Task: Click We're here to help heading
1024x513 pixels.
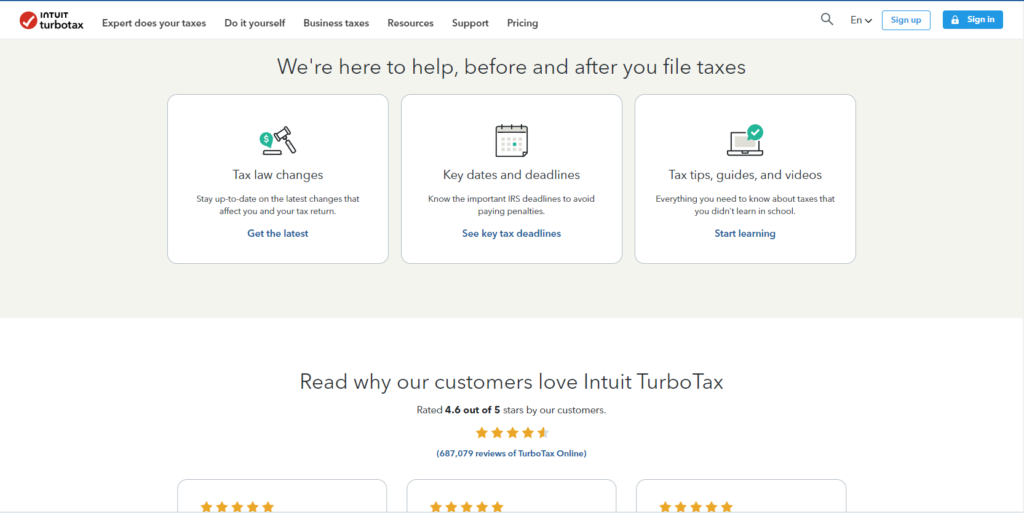Action: (x=511, y=67)
